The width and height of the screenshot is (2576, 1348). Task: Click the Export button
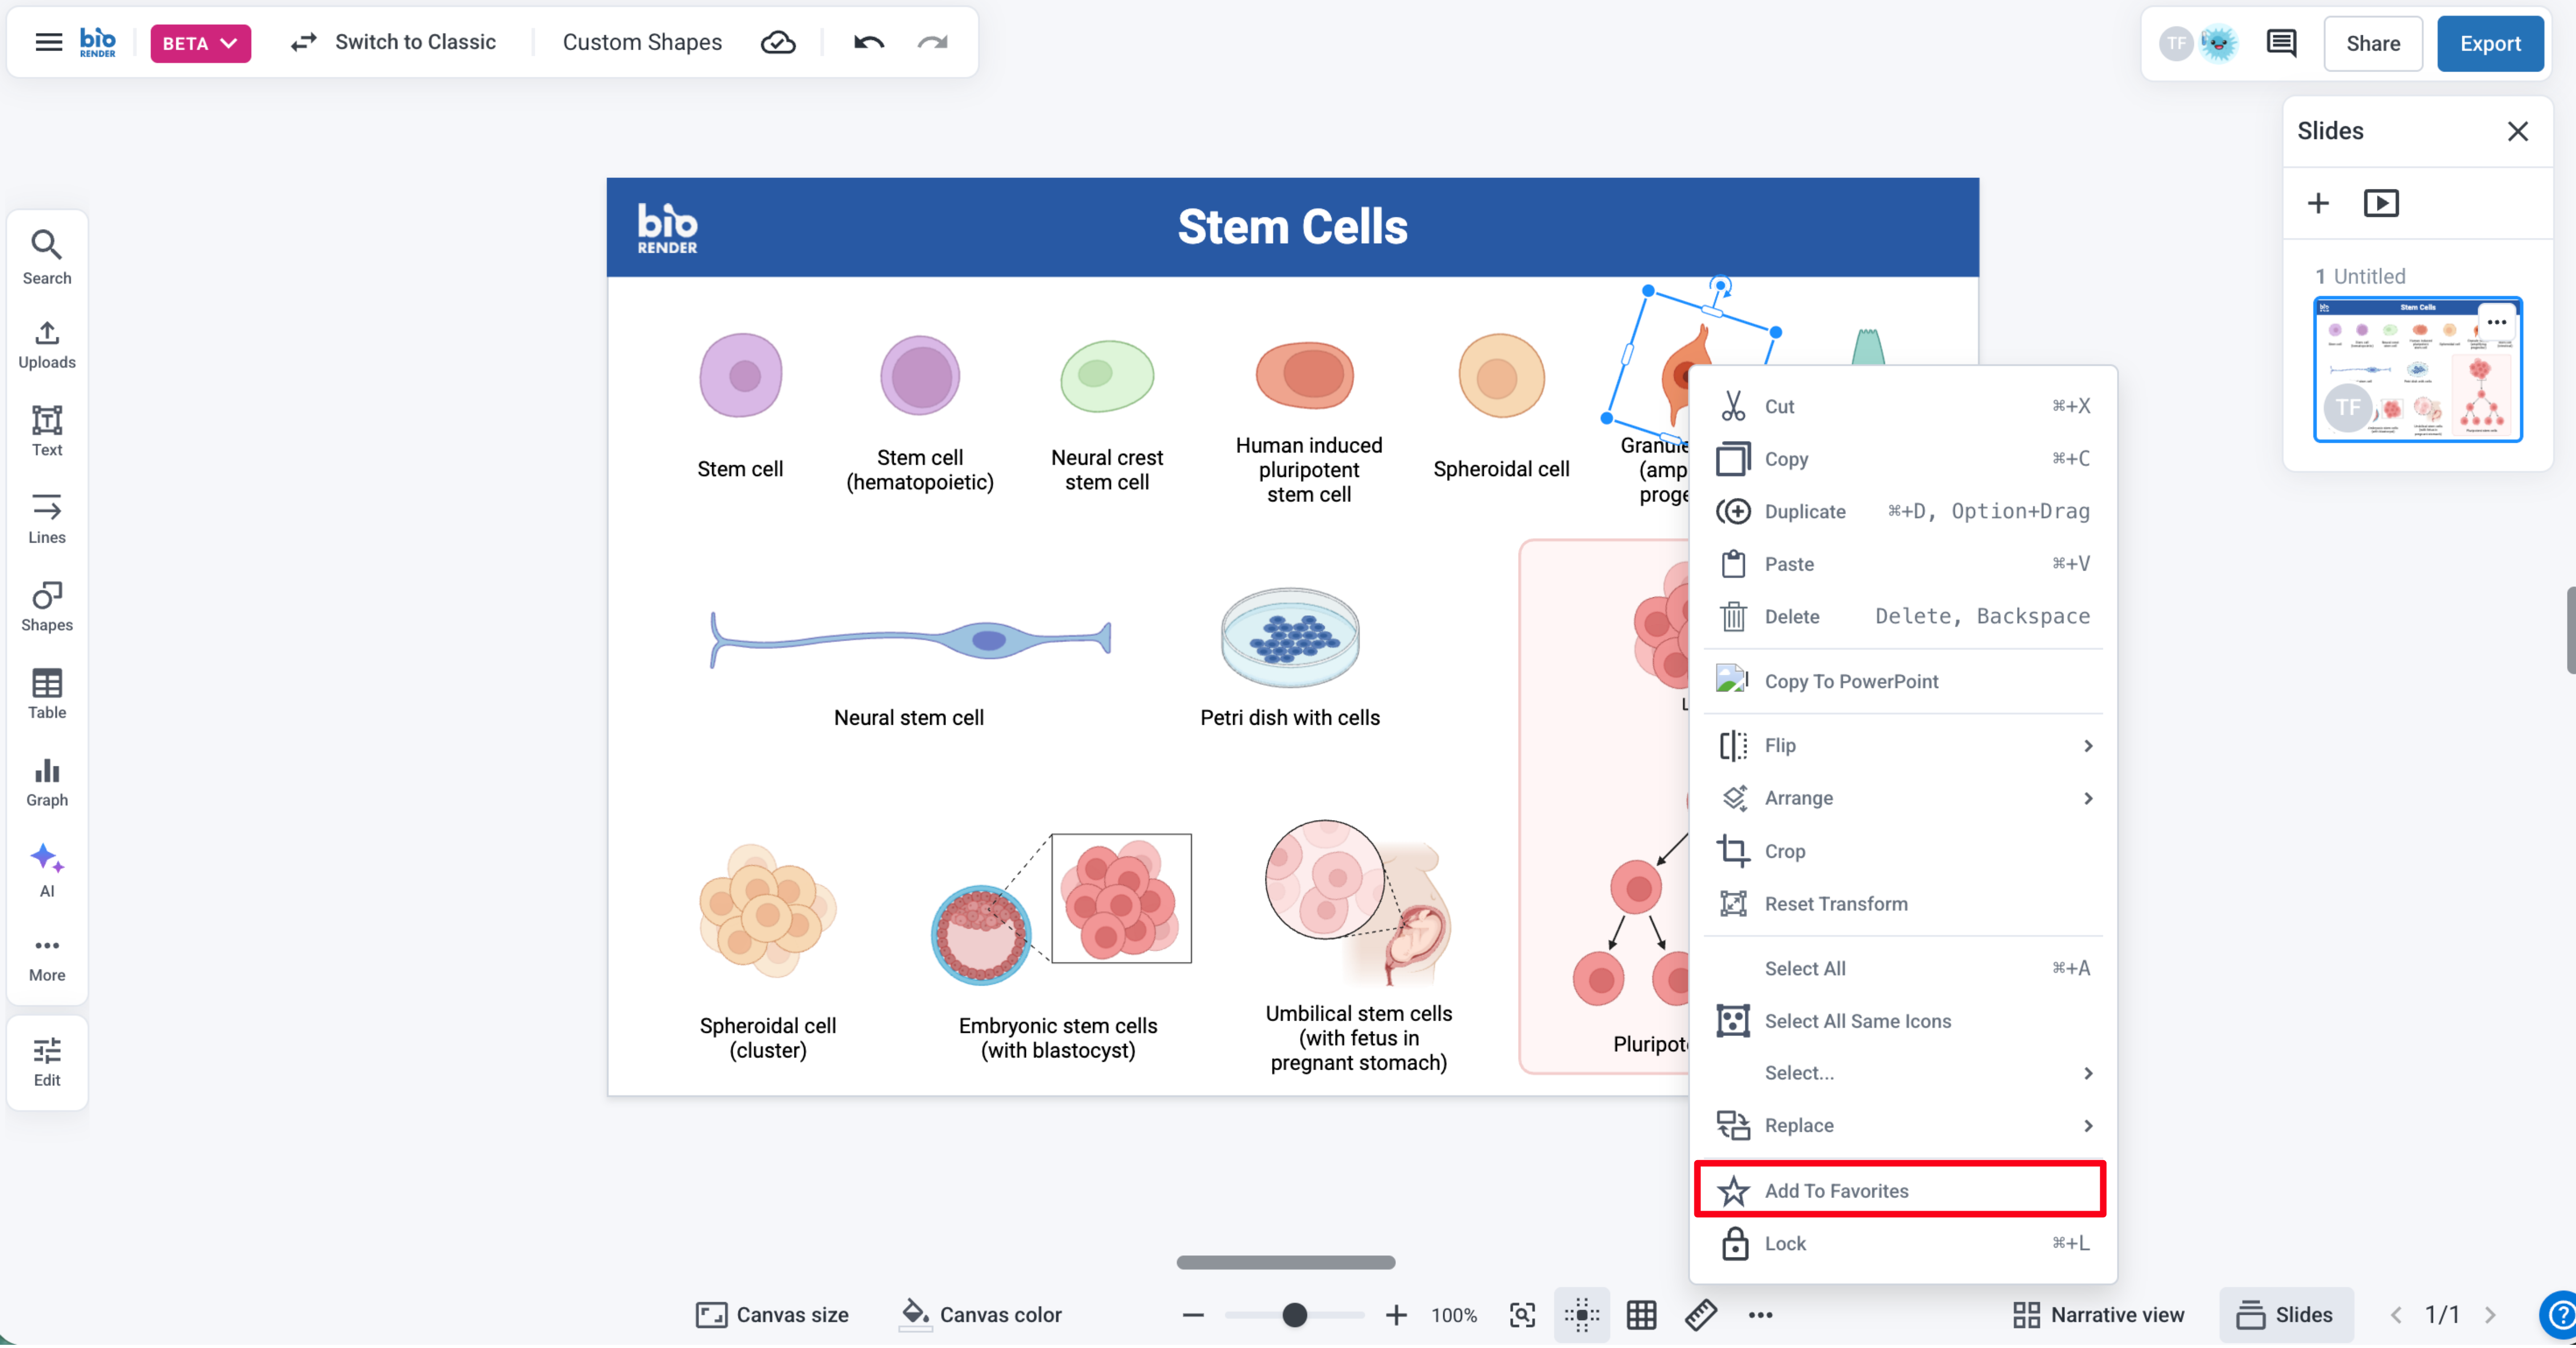pyautogui.click(x=2489, y=43)
